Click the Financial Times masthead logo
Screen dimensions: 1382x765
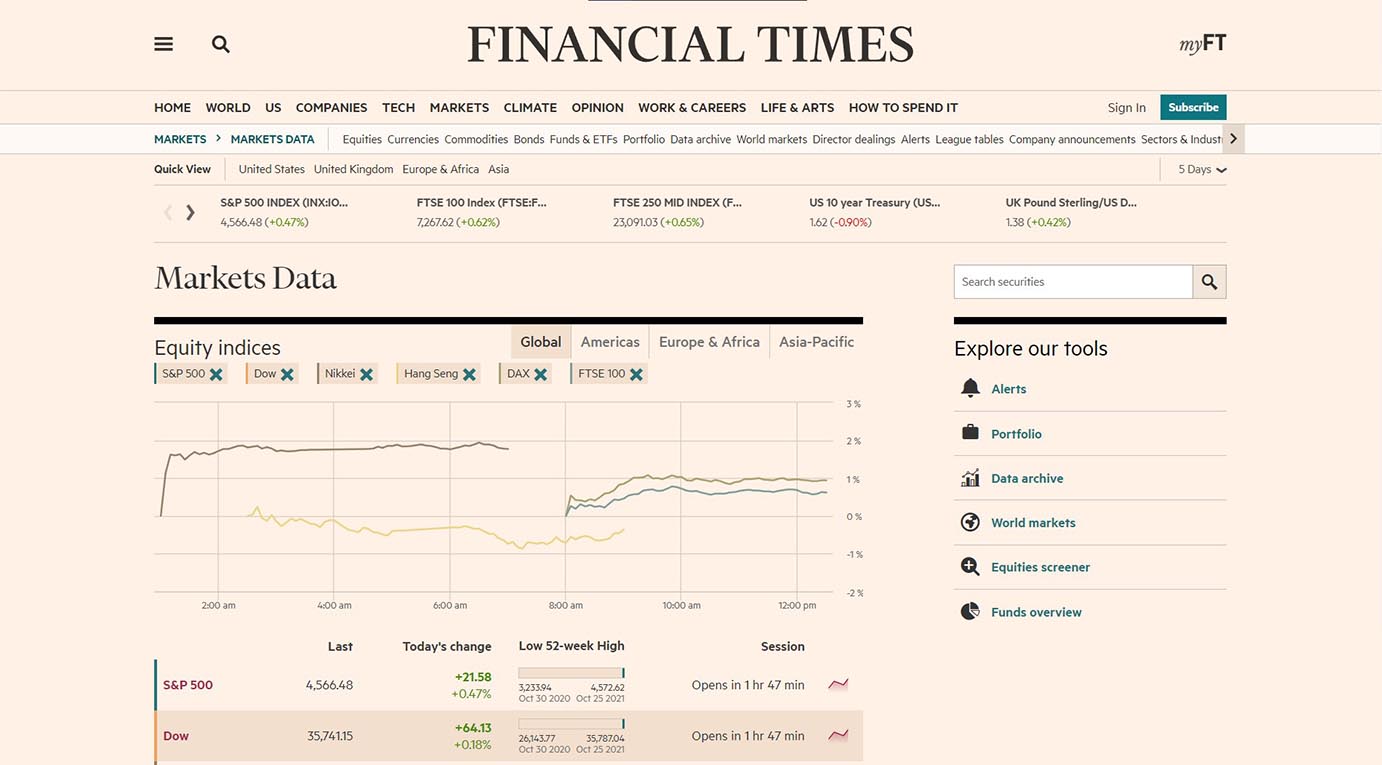tap(691, 45)
